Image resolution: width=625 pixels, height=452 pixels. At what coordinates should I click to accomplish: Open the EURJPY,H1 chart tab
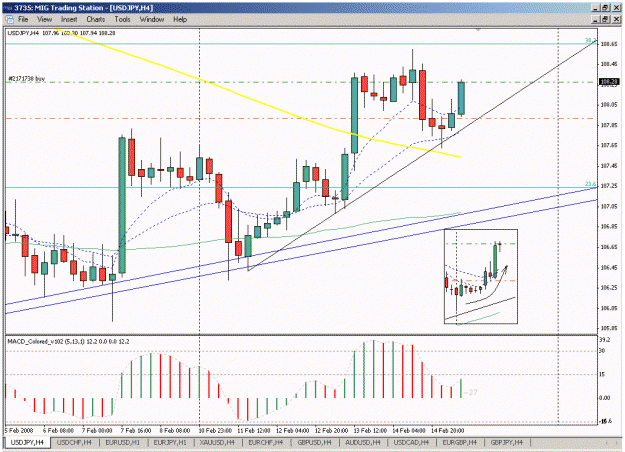pos(170,442)
